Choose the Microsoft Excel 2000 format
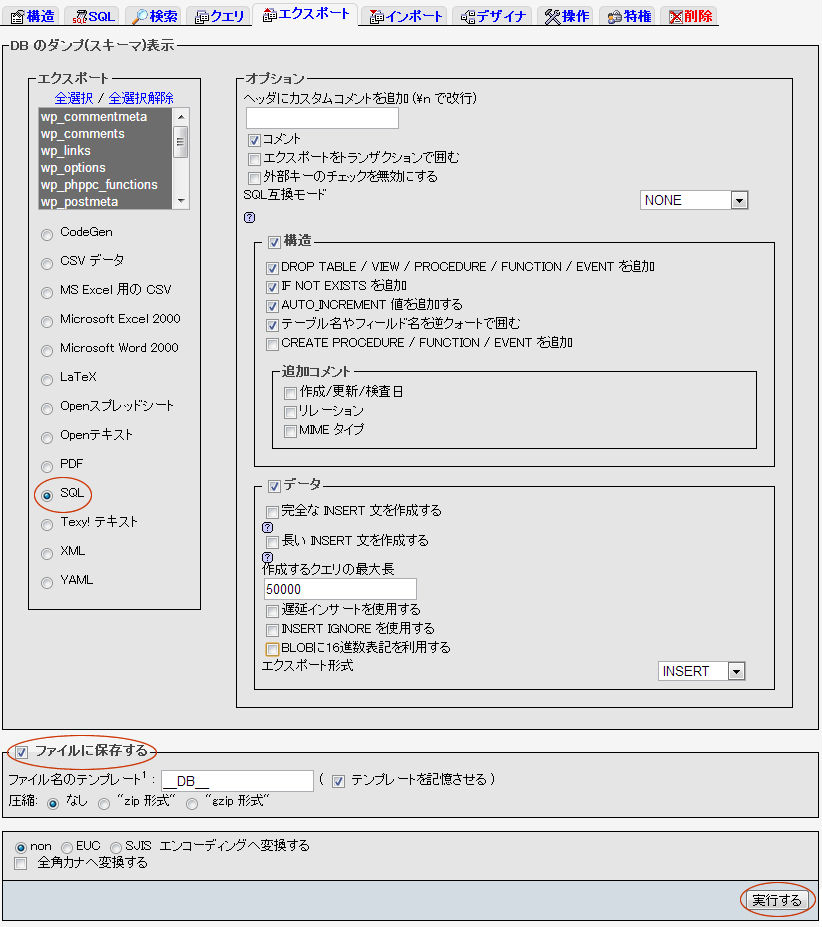The height and width of the screenshot is (927, 822). tap(47, 322)
